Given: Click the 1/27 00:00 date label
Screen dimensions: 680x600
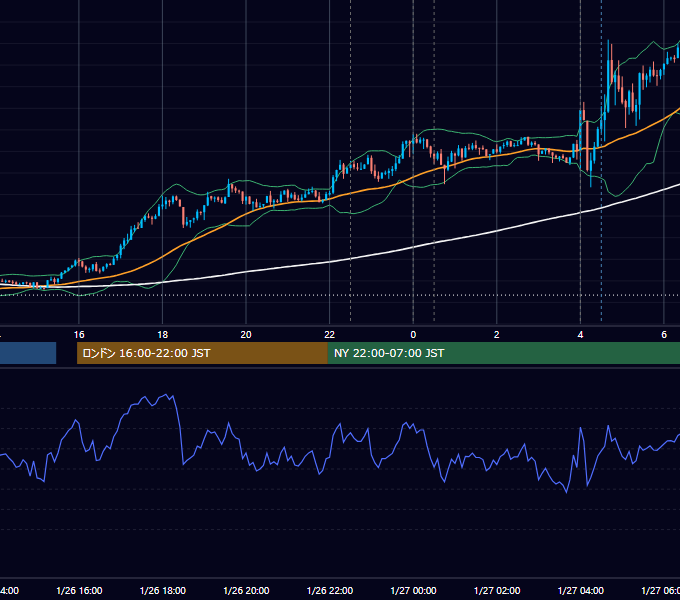Looking at the screenshot, I should click(x=413, y=590).
